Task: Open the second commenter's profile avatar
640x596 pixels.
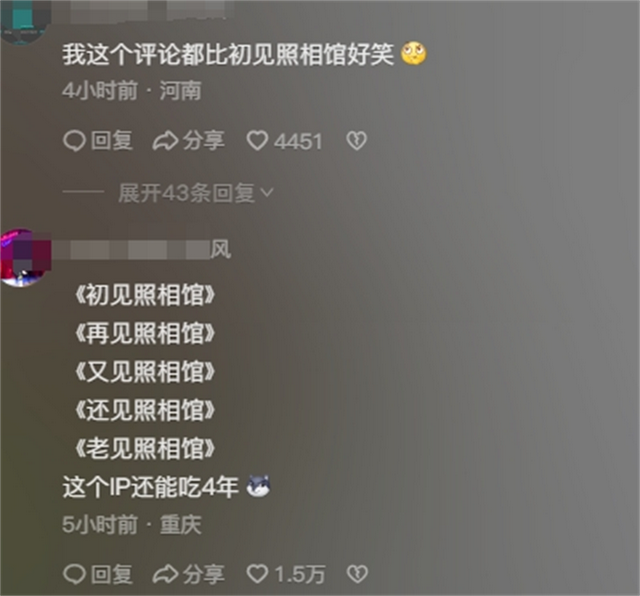Action: click(x=22, y=258)
